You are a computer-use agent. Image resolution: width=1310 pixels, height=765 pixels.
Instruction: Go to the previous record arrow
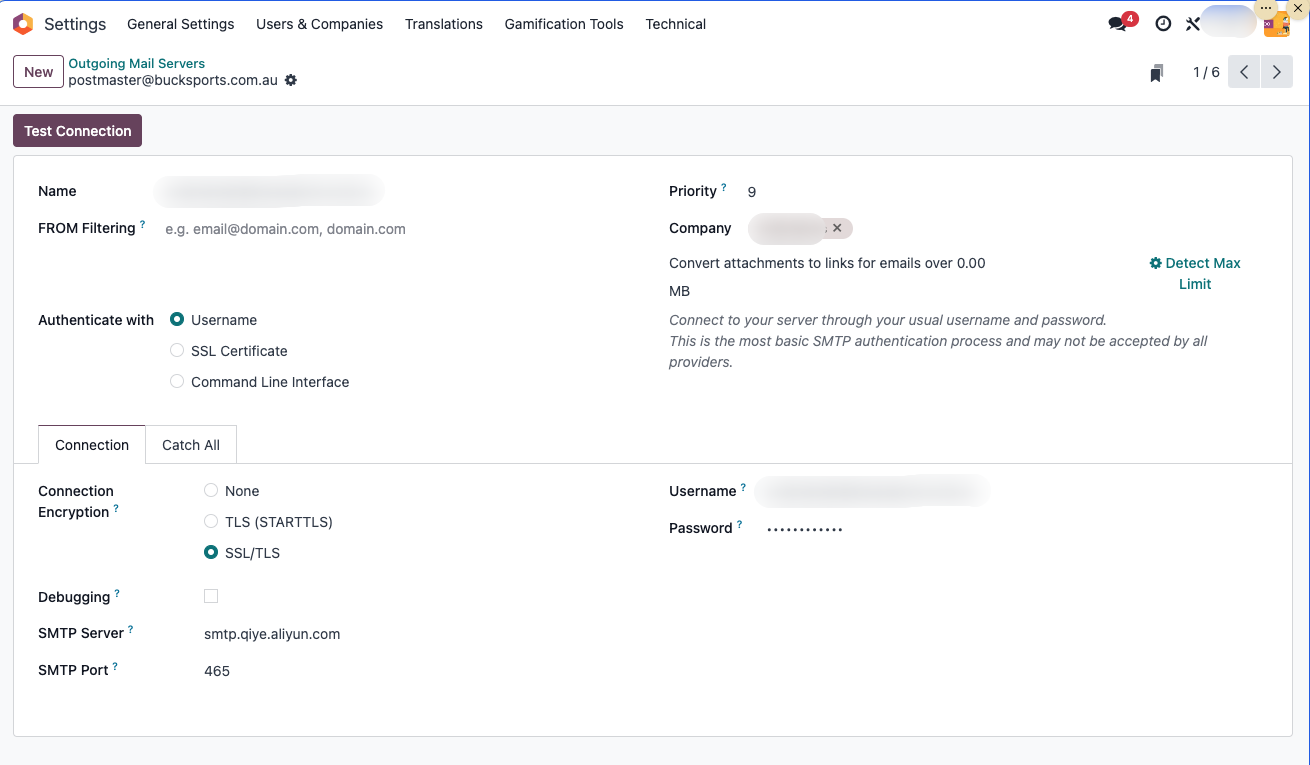pyautogui.click(x=1244, y=72)
